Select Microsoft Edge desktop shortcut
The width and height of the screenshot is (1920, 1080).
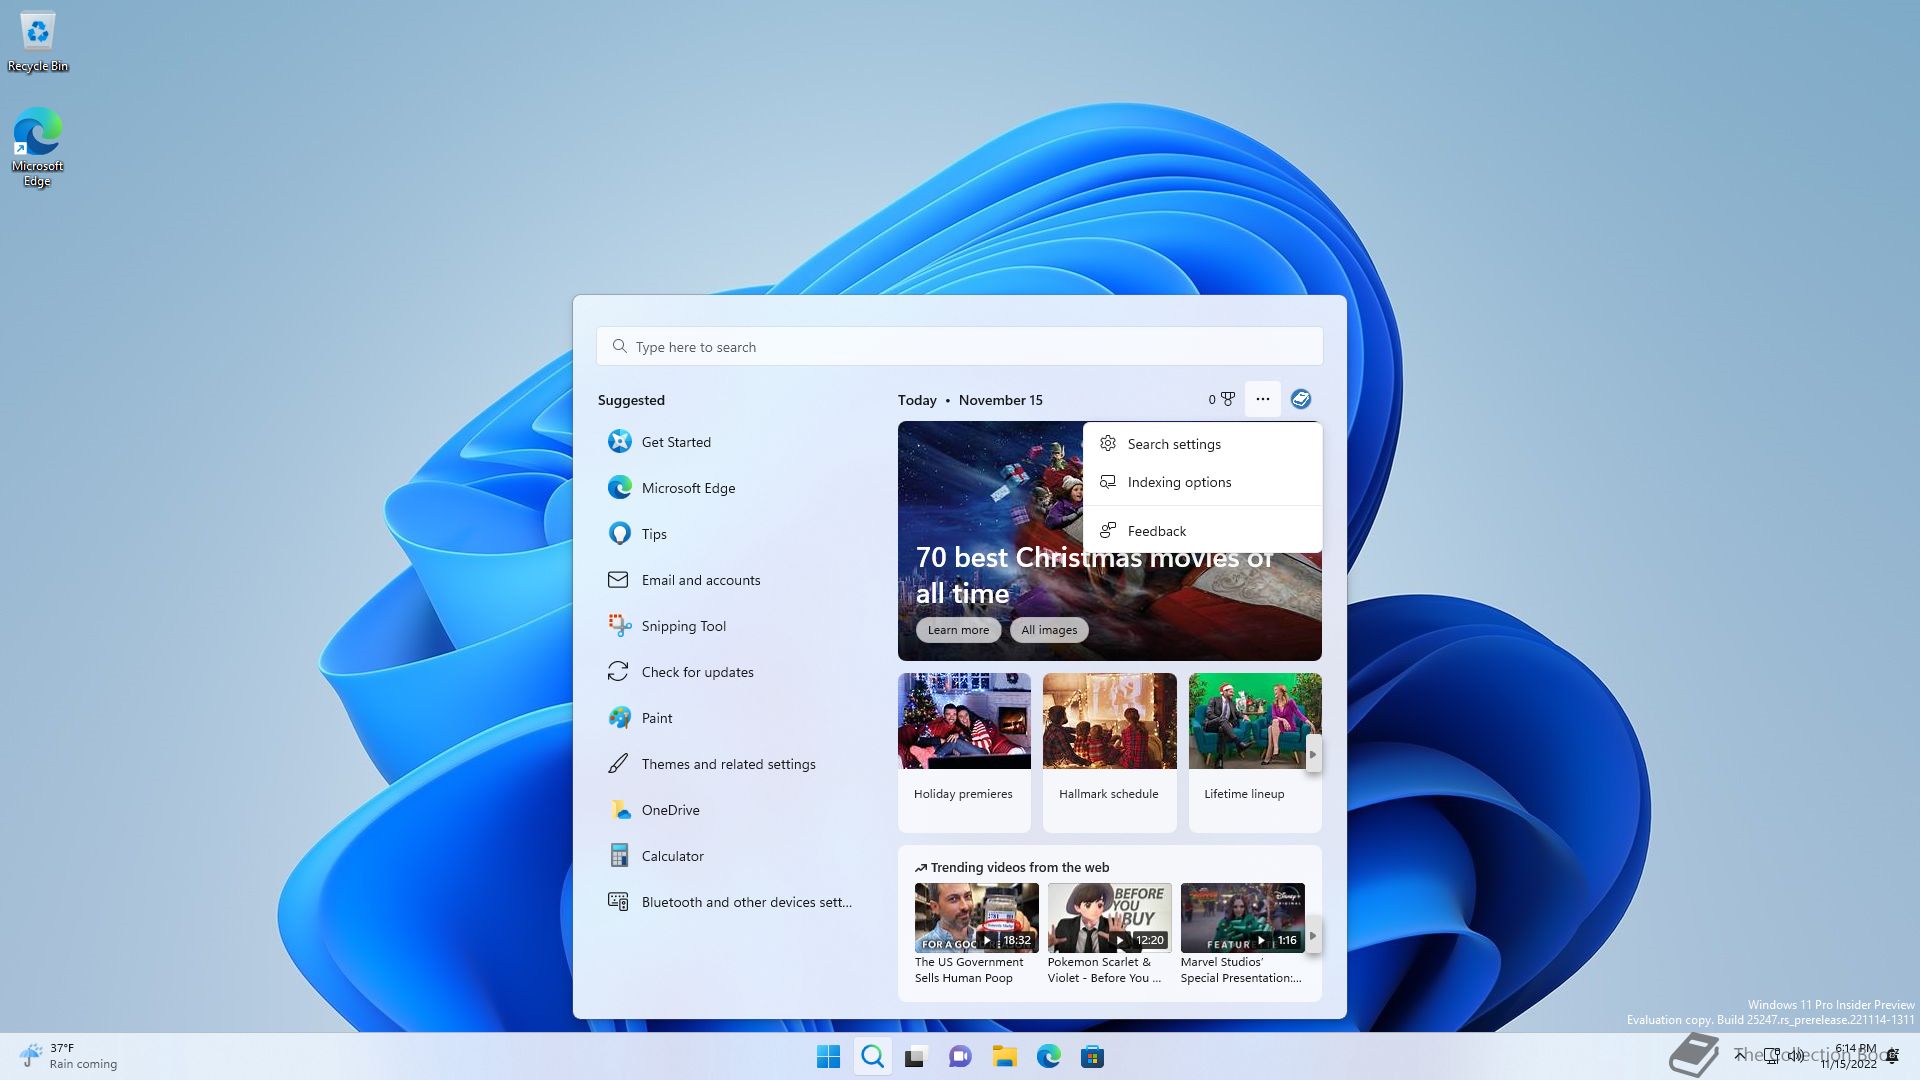(x=37, y=147)
